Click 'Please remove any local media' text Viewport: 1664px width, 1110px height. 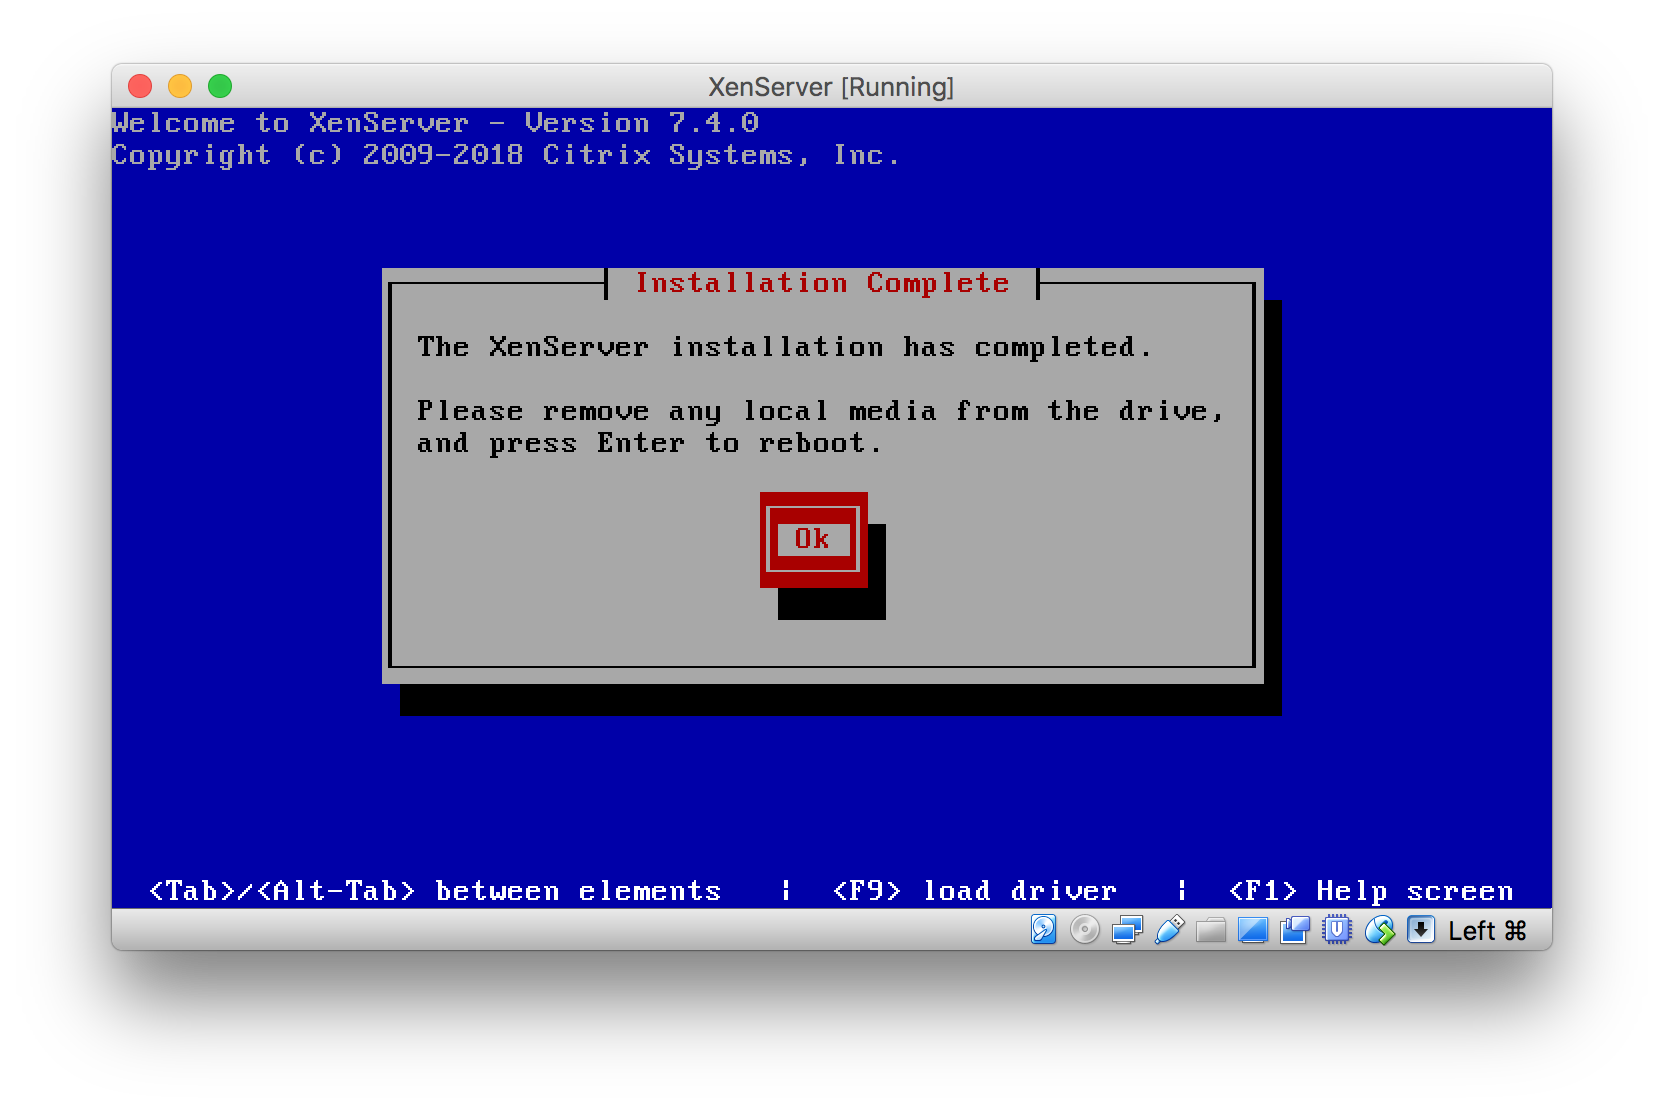click(677, 412)
